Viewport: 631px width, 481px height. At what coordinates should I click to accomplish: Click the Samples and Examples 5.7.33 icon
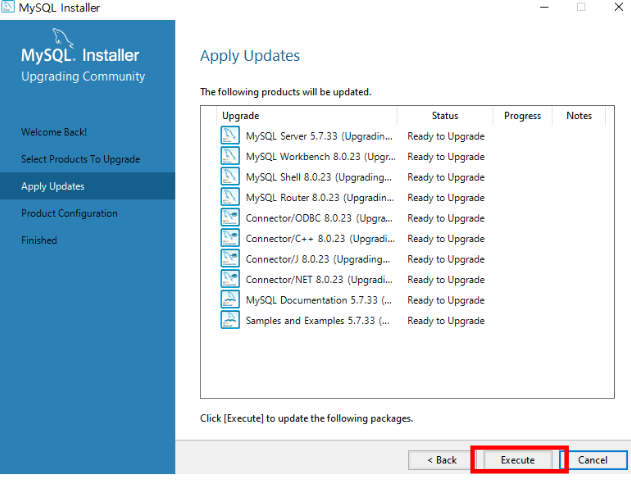click(230, 320)
